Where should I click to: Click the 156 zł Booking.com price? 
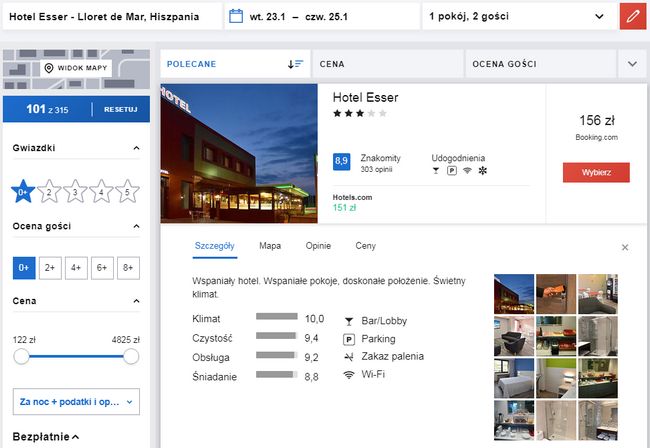pyautogui.click(x=597, y=127)
